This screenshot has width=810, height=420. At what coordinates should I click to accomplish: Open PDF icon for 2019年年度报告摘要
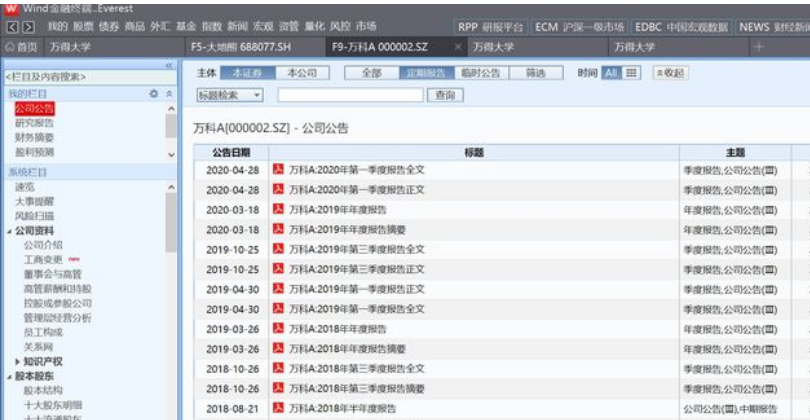(x=278, y=229)
